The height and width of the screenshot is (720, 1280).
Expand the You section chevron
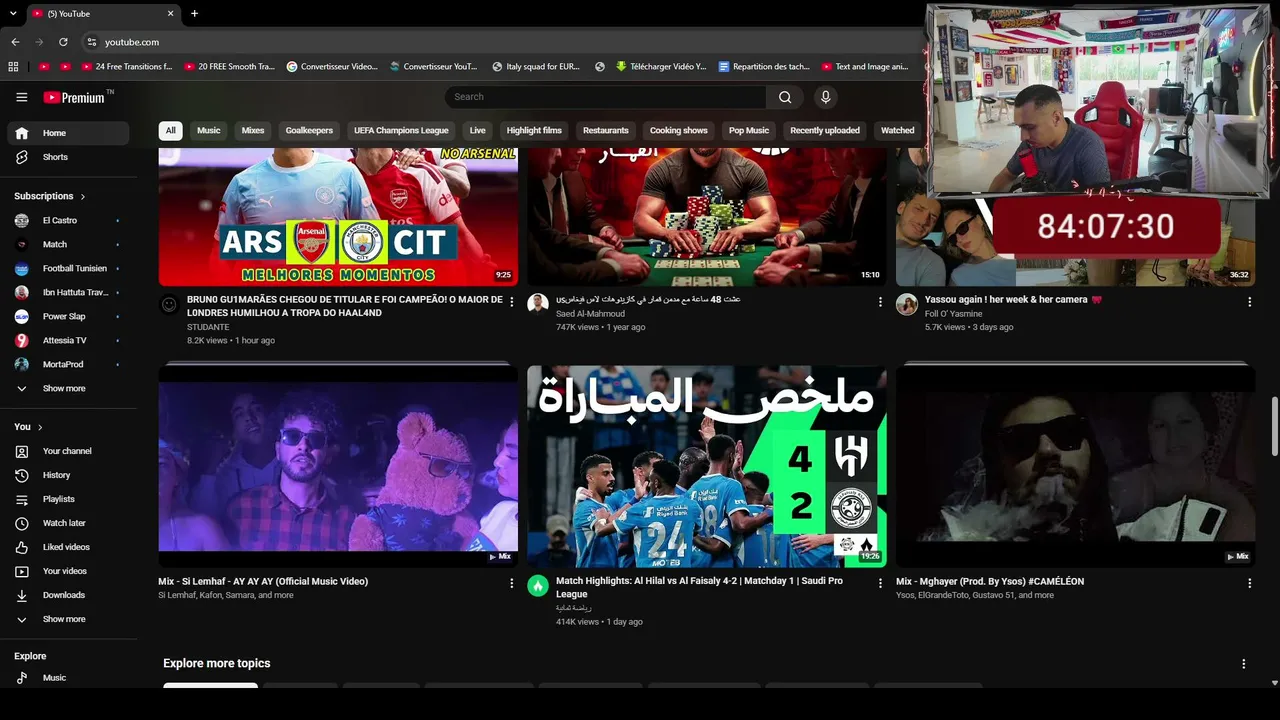point(40,428)
